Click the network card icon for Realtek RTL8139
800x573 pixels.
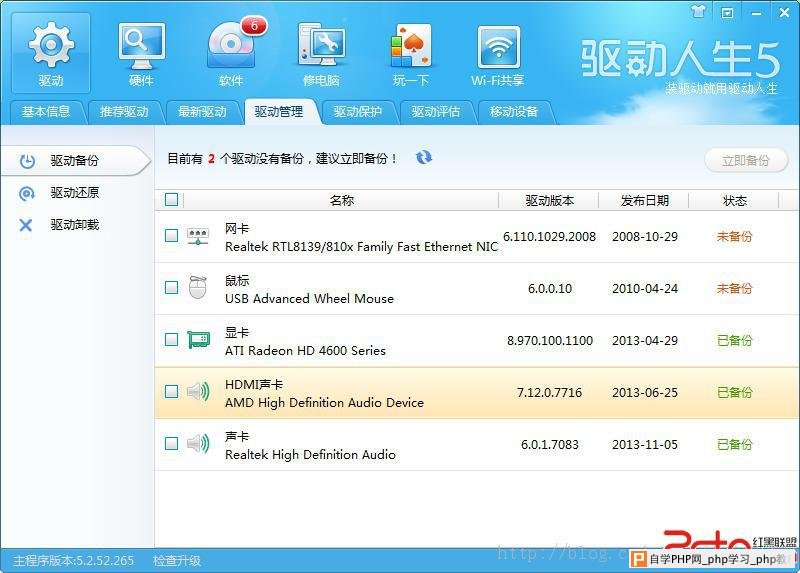(198, 236)
